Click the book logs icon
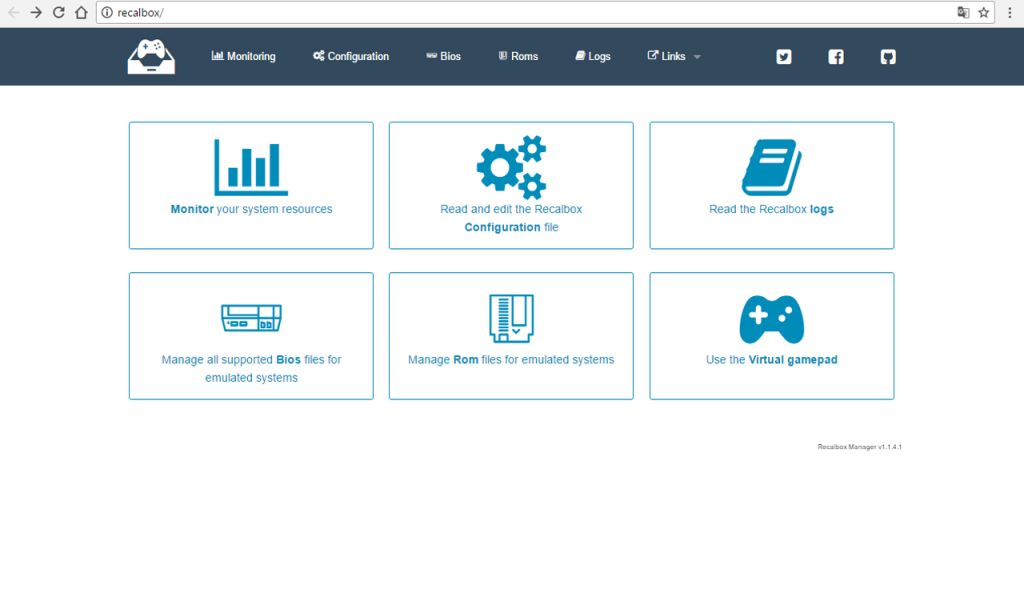Image resolution: width=1024 pixels, height=589 pixels. [771, 167]
